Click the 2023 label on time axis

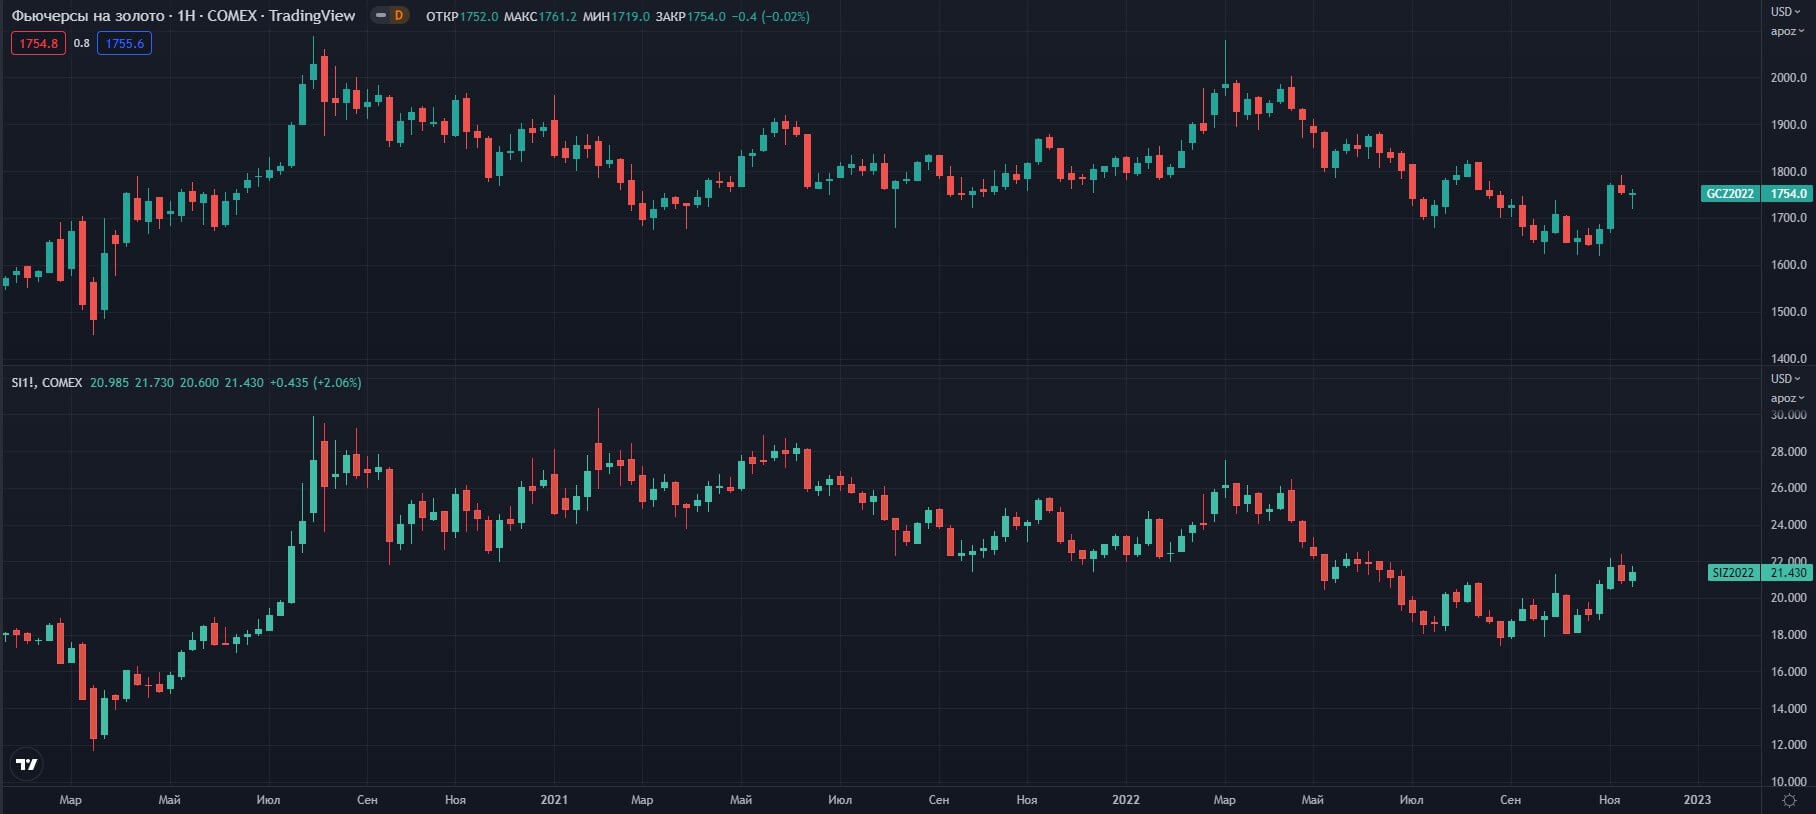[1697, 800]
